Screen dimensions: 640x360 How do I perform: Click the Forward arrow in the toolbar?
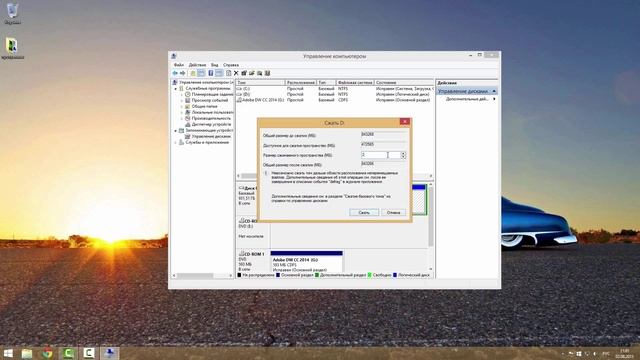pyautogui.click(x=182, y=73)
